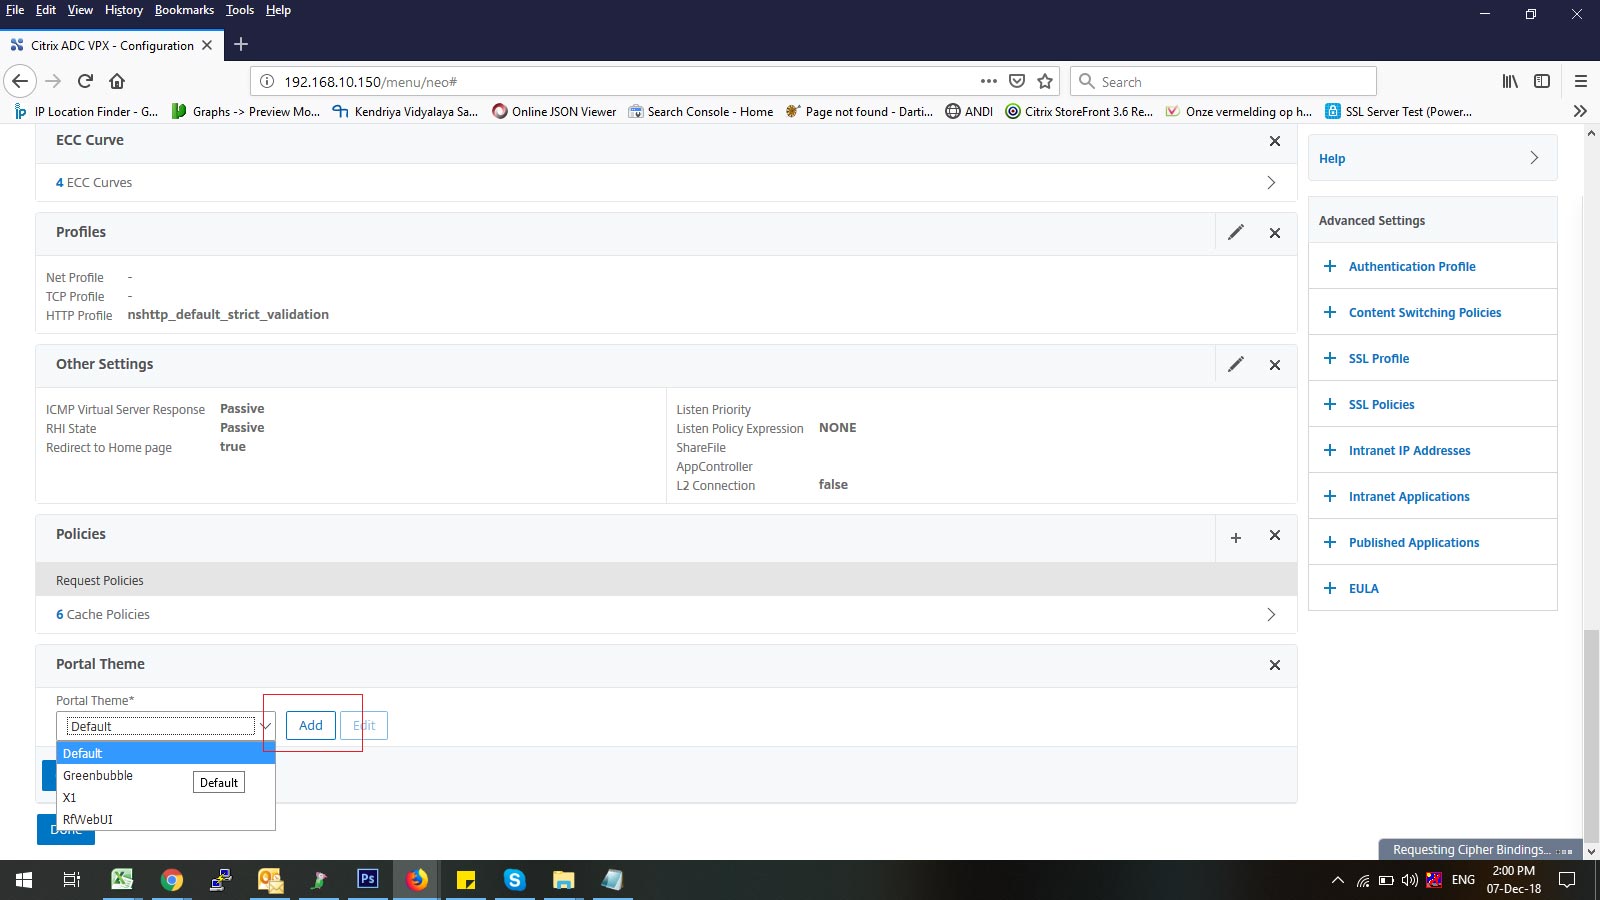Open Photoshop from the taskbar
1600x900 pixels.
(x=367, y=880)
